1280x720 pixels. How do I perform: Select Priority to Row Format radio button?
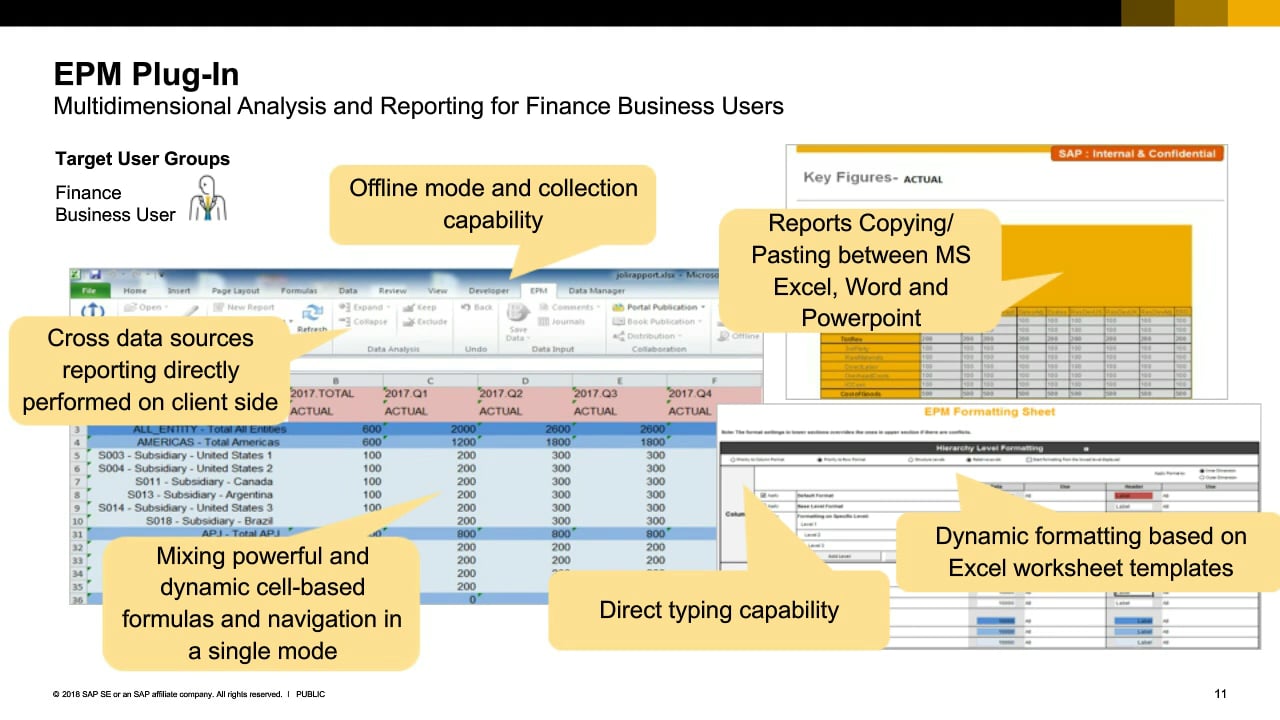click(821, 460)
